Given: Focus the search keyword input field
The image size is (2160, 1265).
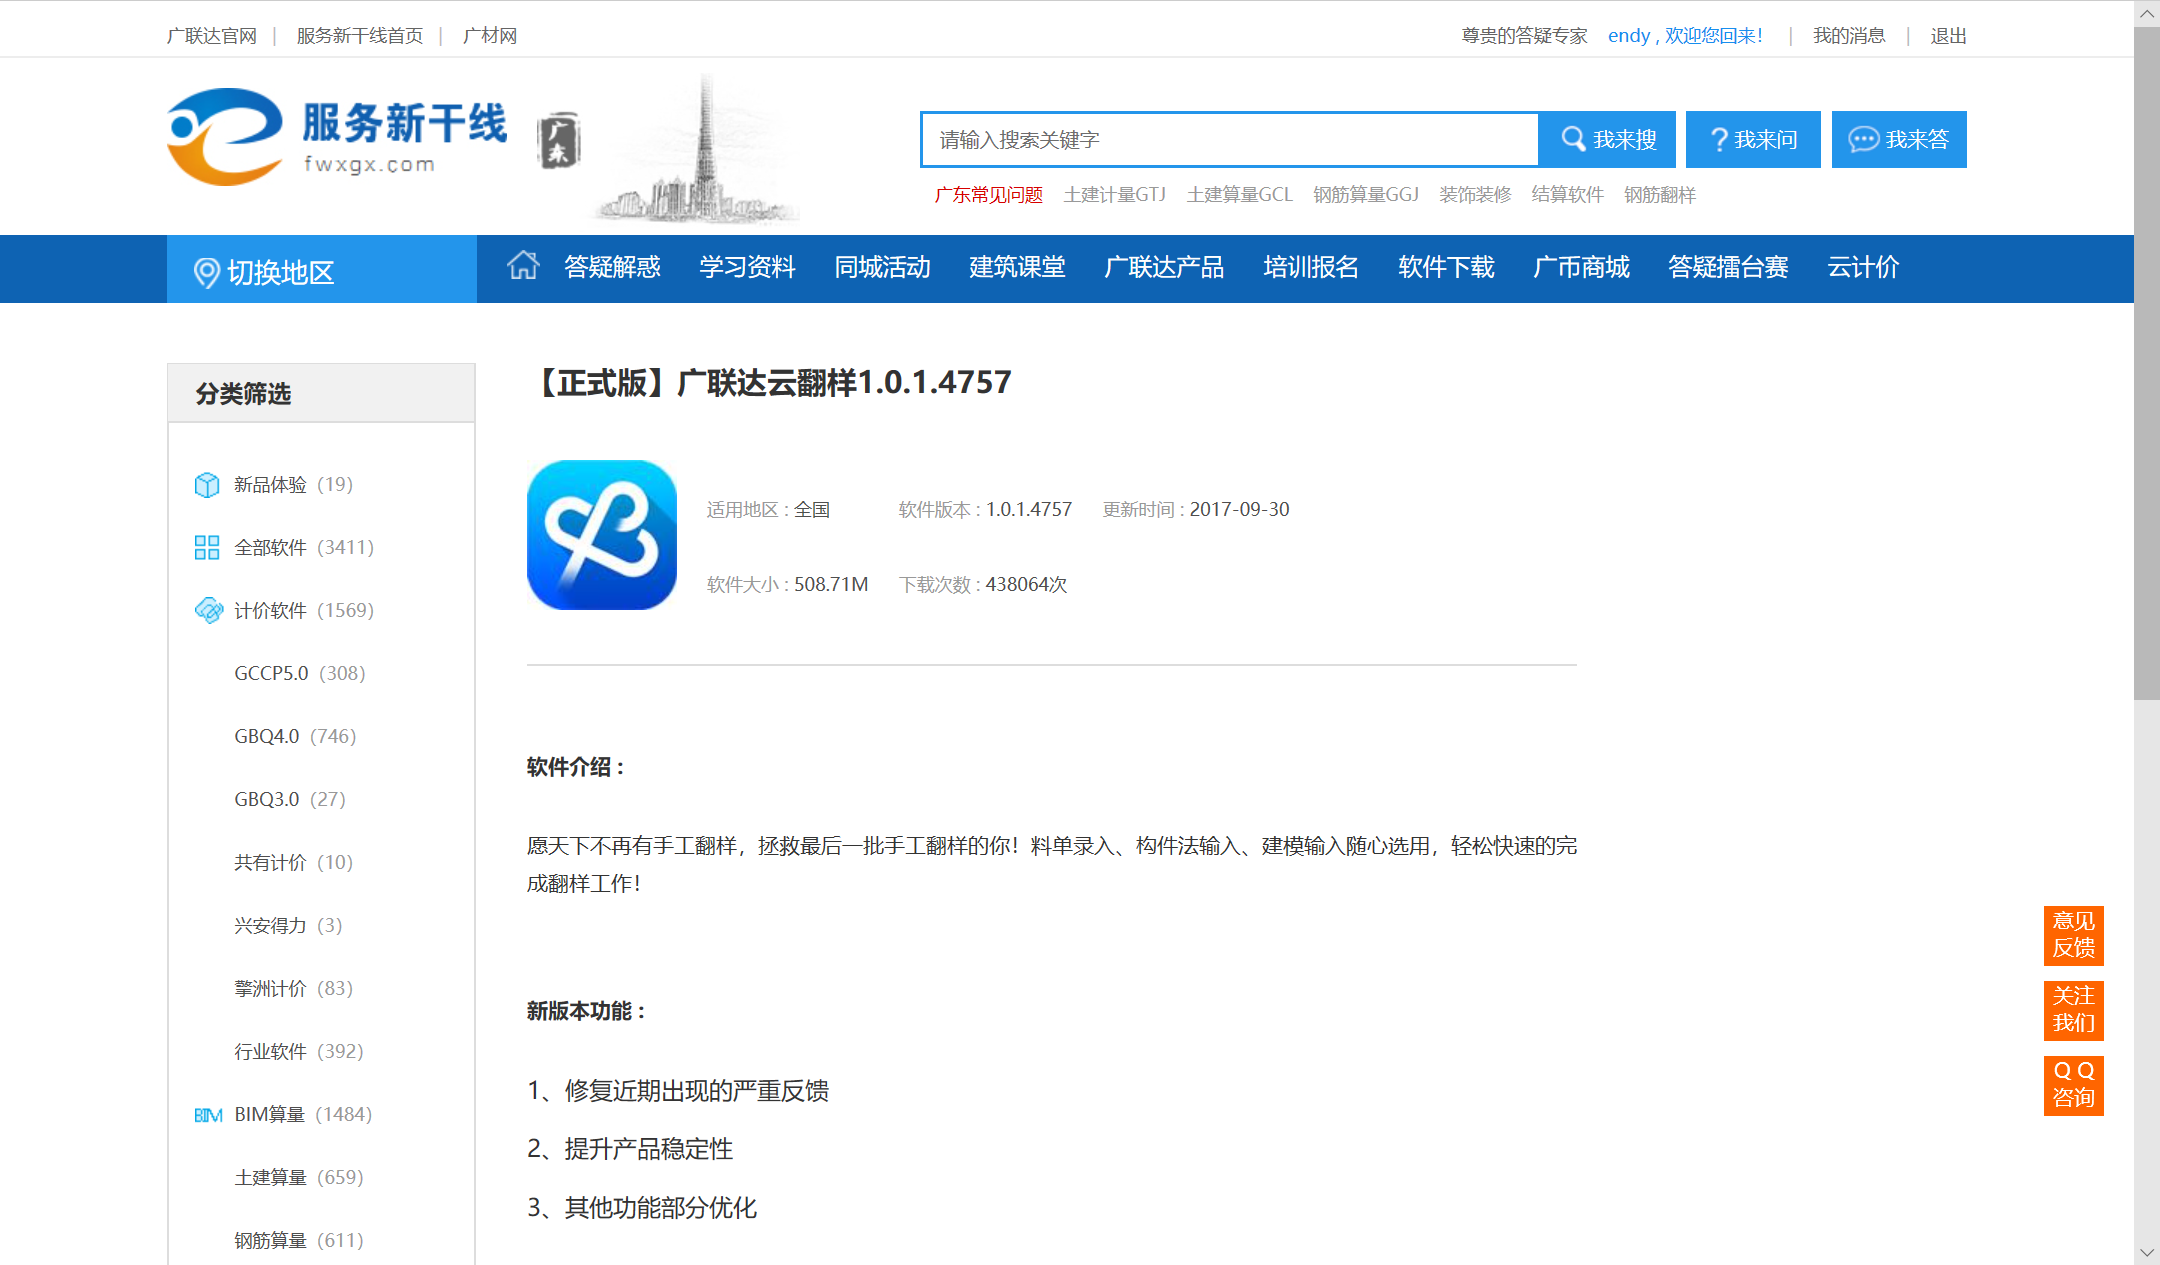Looking at the screenshot, I should [x=1229, y=139].
